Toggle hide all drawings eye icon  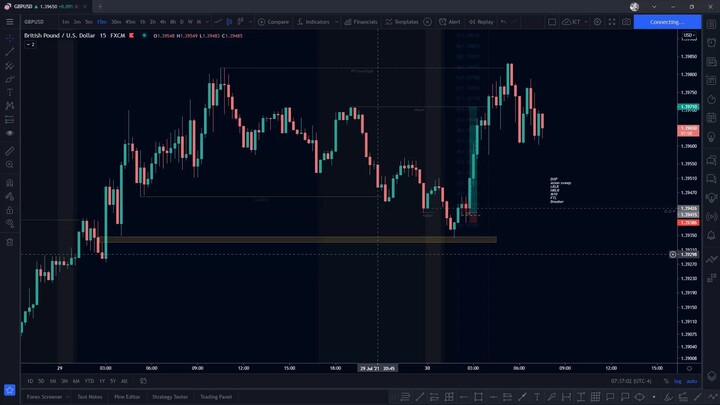click(10, 225)
